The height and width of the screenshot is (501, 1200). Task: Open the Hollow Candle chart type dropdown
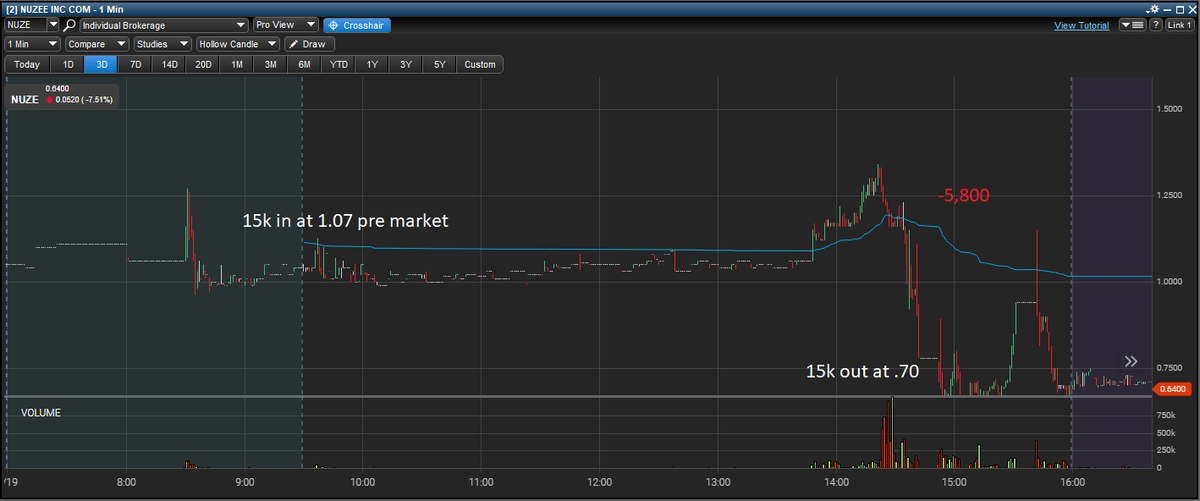[238, 44]
